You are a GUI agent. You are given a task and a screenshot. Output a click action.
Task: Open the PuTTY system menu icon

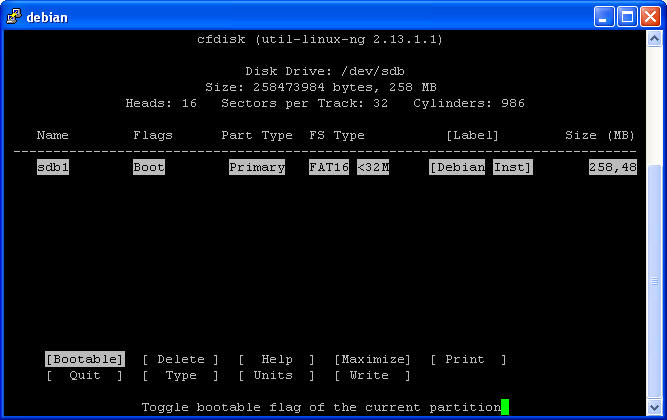click(x=13, y=16)
